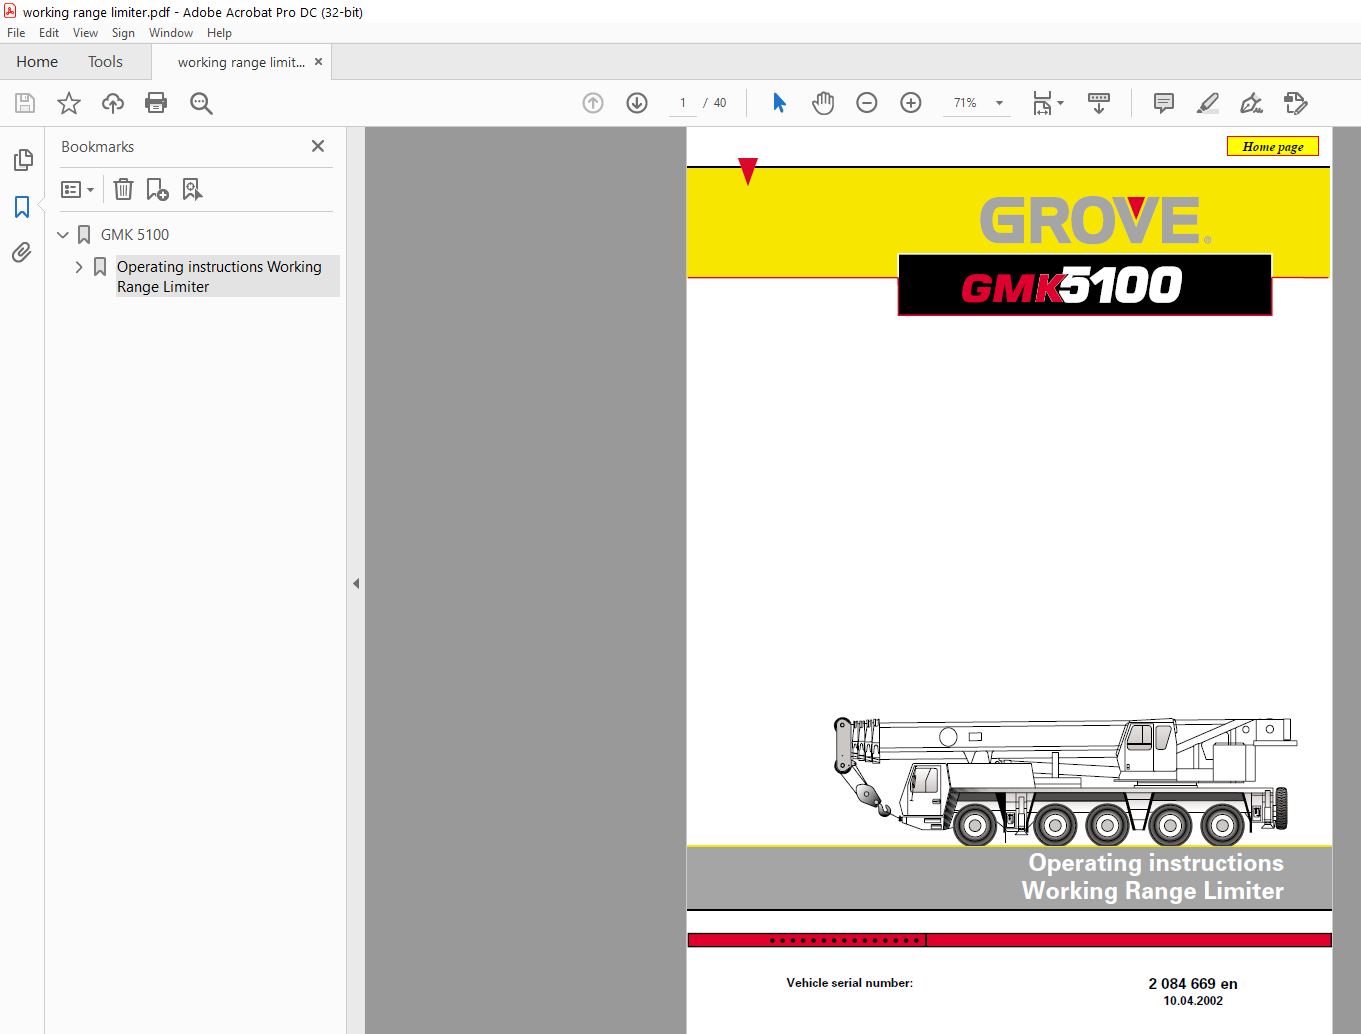
Task: Select GMK 5100 bookmark entry
Action: coord(135,235)
